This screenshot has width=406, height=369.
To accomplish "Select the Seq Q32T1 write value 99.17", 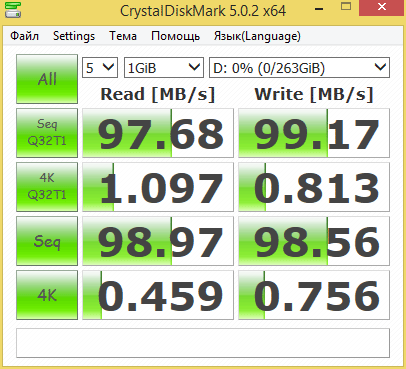I will (314, 133).
